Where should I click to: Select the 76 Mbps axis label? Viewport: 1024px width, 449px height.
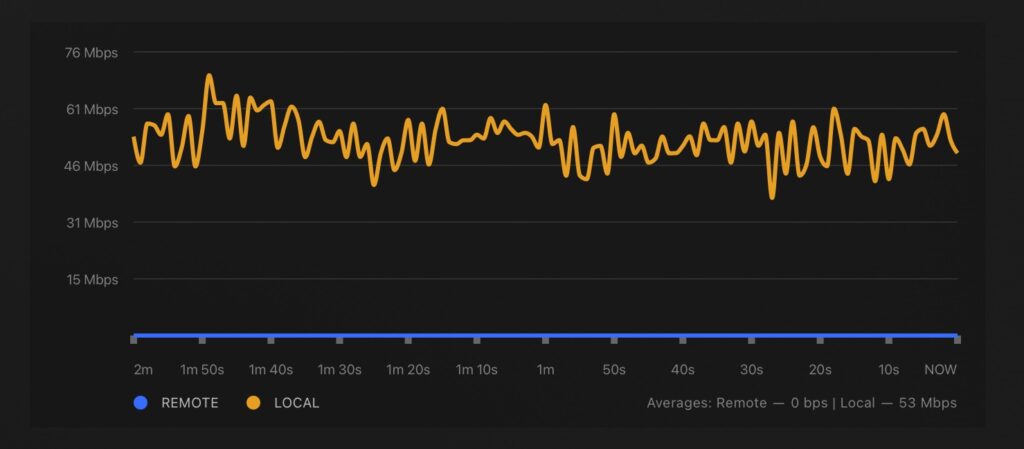click(x=91, y=53)
